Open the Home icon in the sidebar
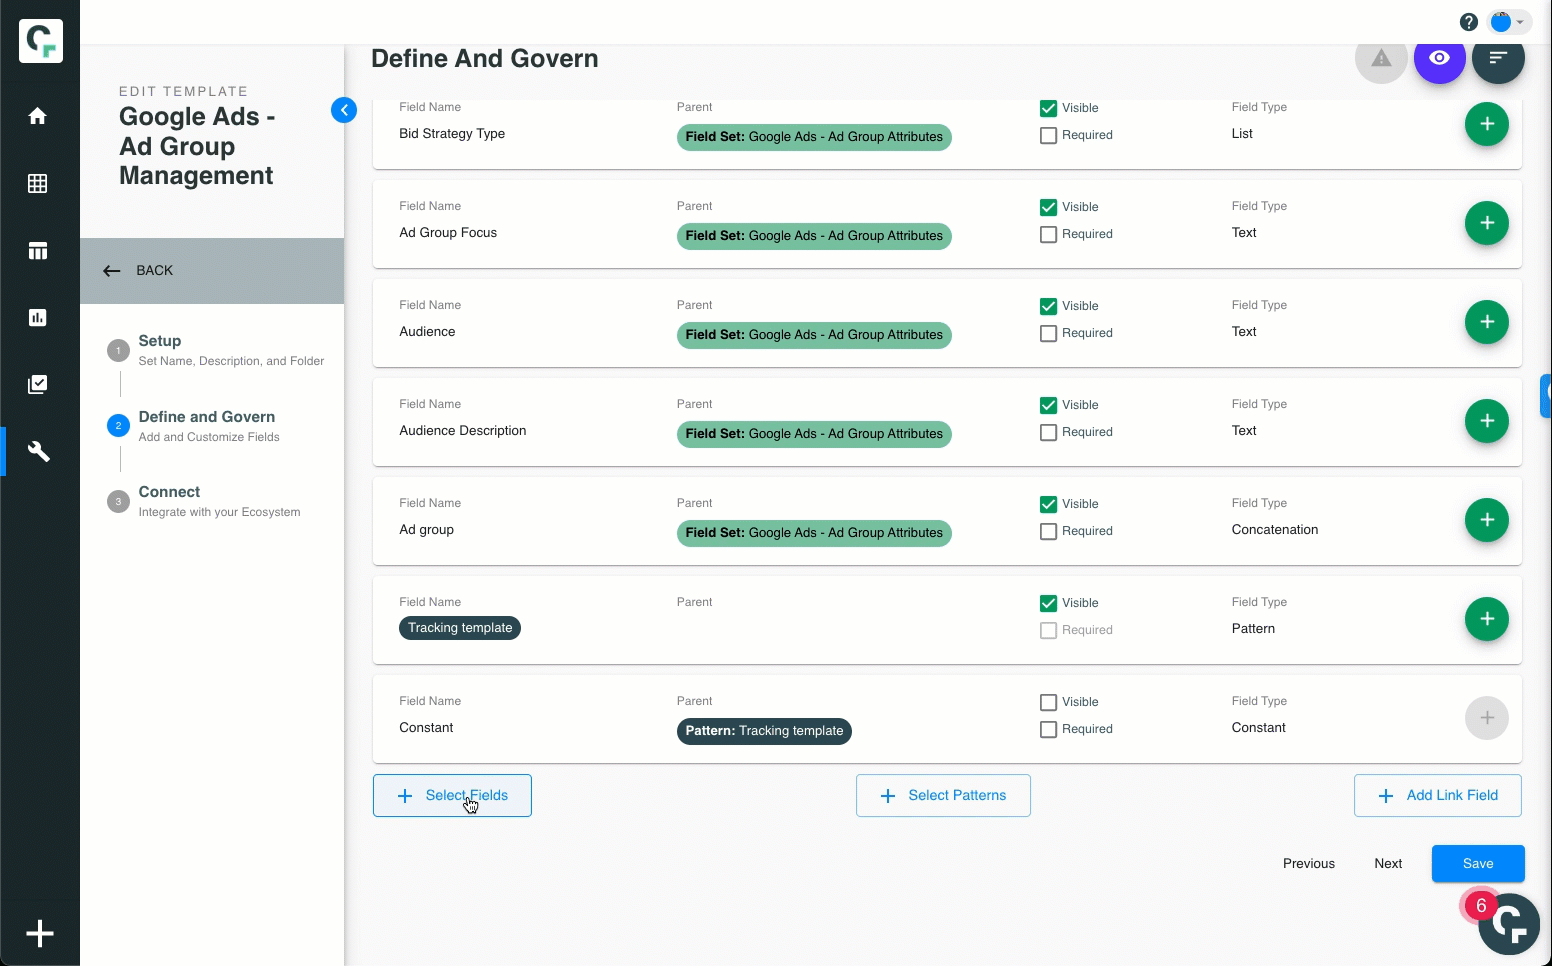 click(x=38, y=116)
